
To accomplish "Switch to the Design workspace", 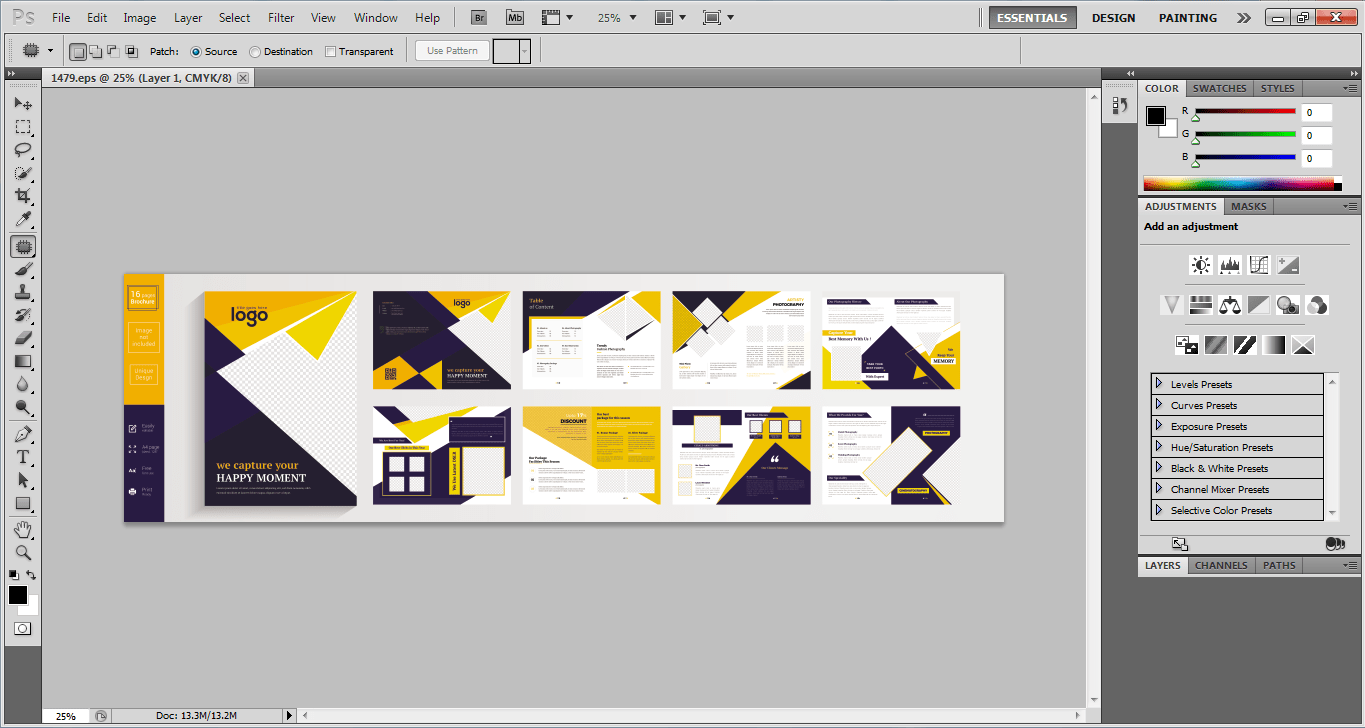I will 1113,18.
